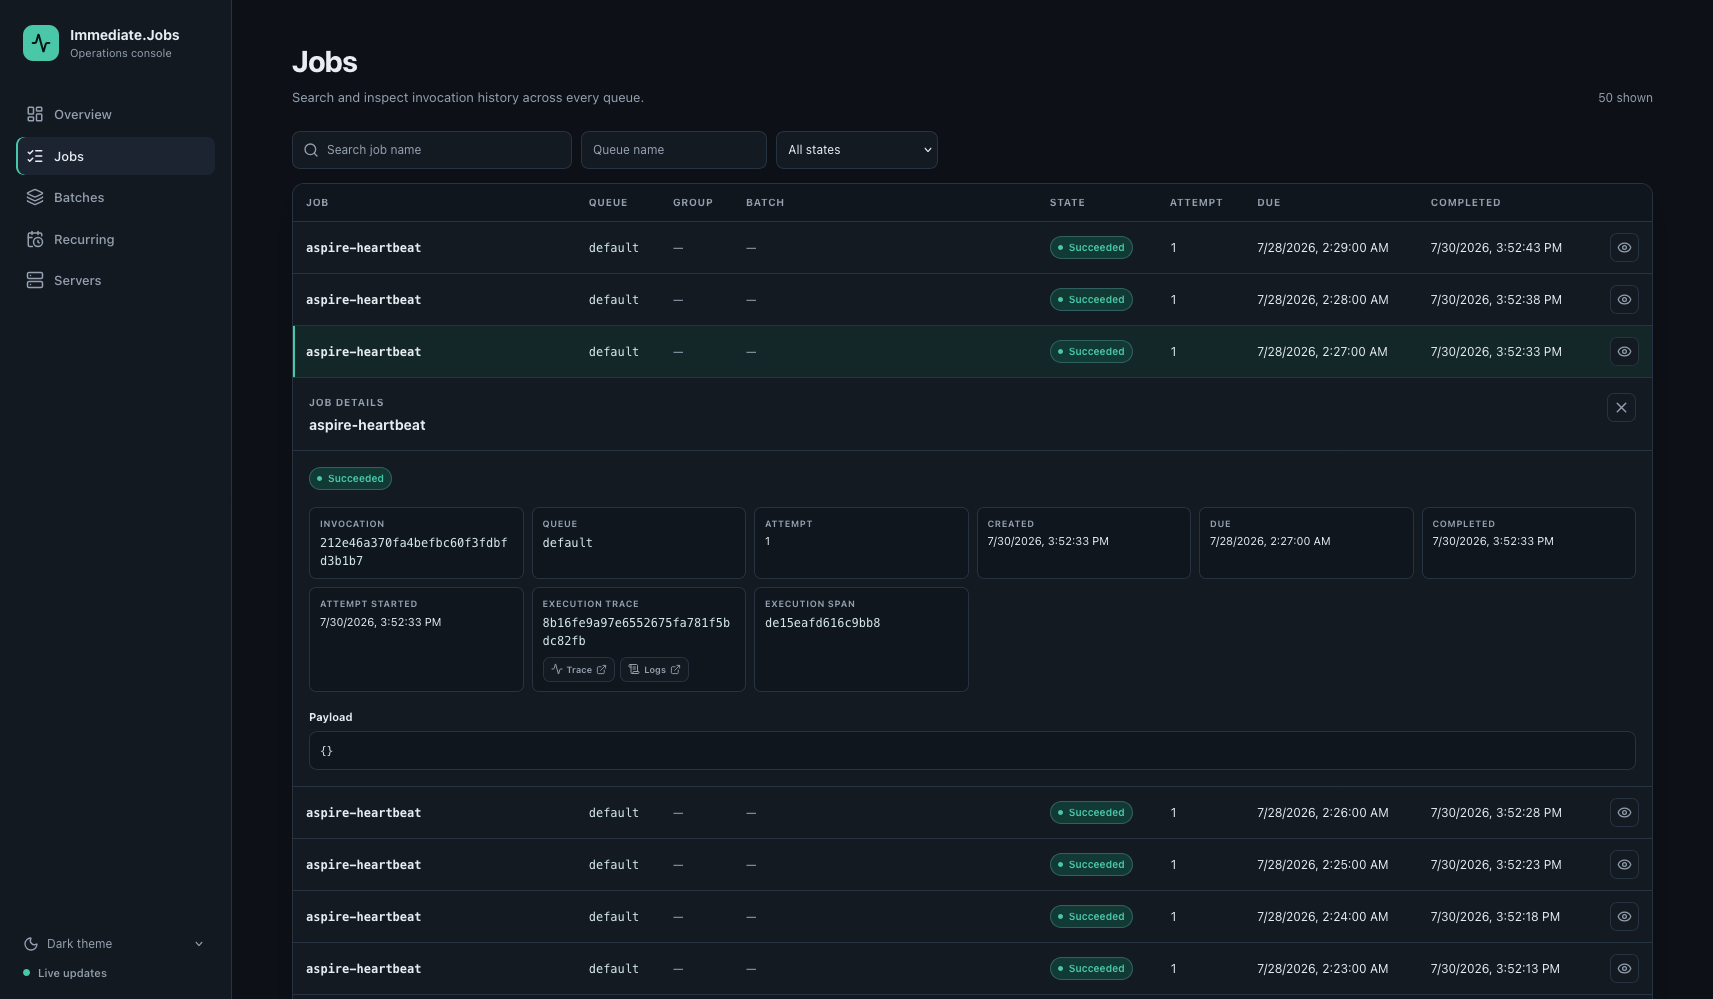
Task: Click the Immediate.Jobs logo icon
Action: (x=41, y=43)
